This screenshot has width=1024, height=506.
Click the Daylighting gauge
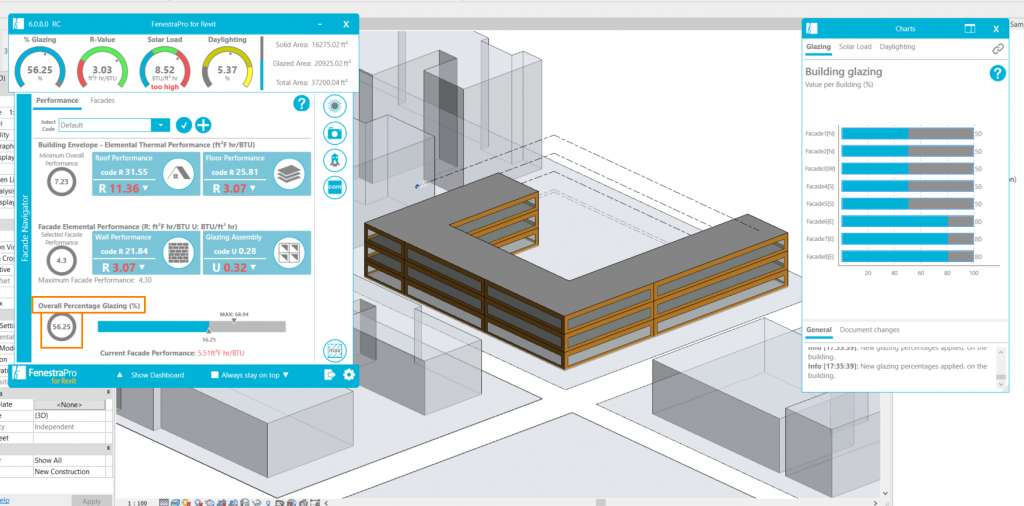227,68
